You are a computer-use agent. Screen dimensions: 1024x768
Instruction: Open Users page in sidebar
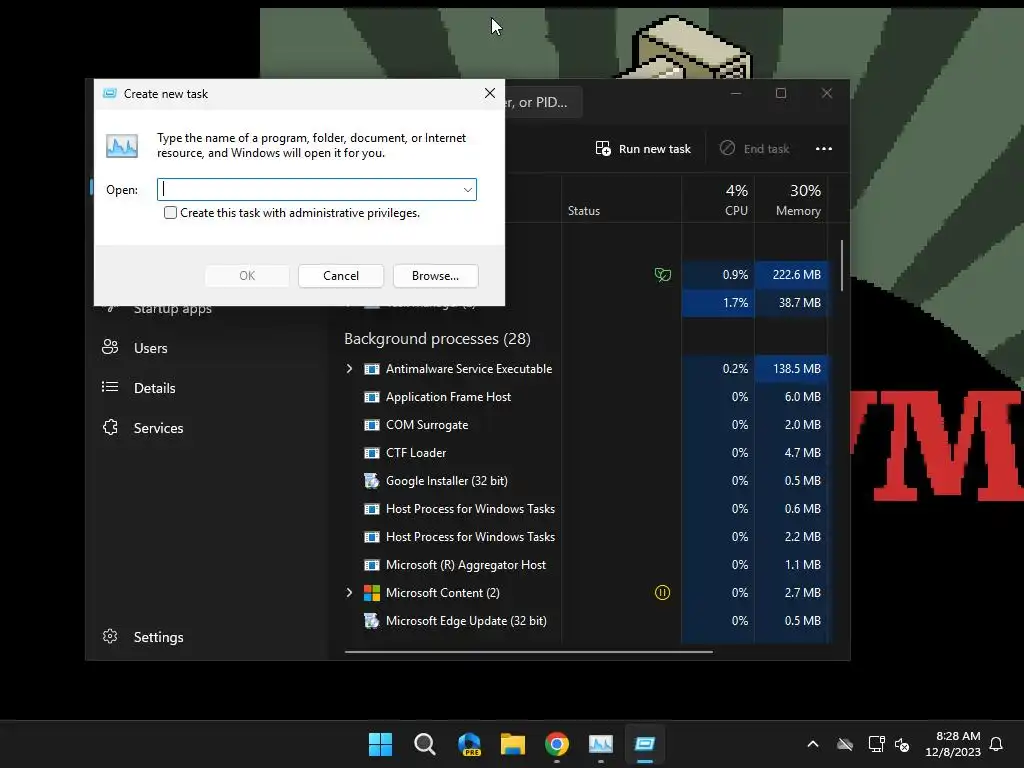pos(150,348)
